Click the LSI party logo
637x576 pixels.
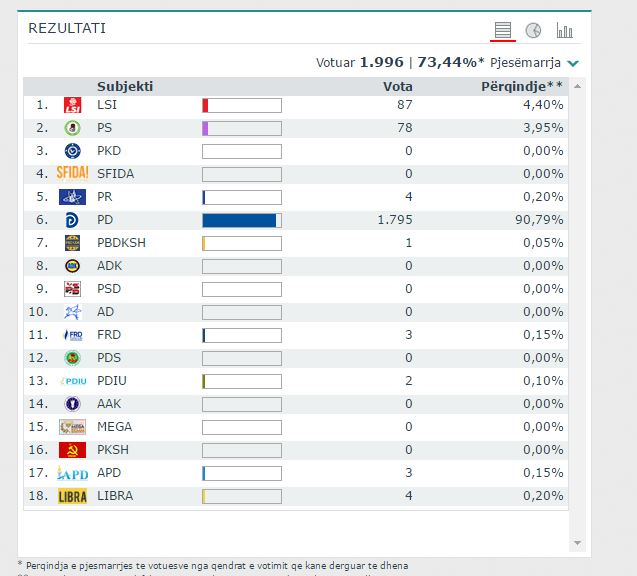[72, 105]
